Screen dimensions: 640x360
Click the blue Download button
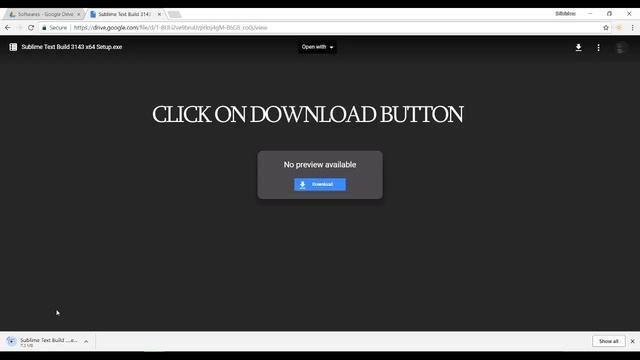click(x=320, y=184)
